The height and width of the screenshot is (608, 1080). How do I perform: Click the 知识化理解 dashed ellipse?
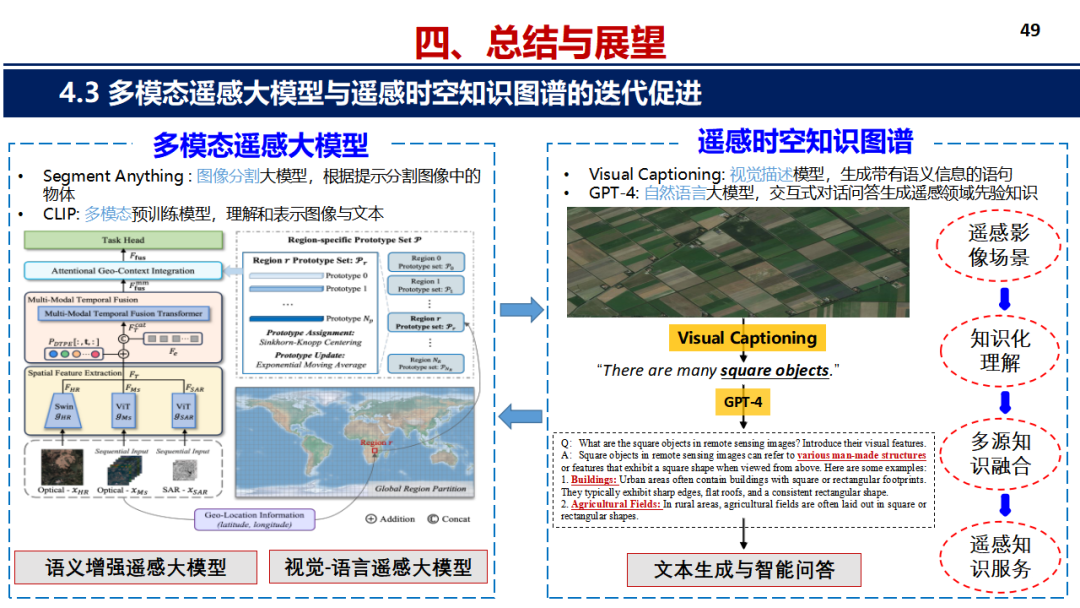click(999, 350)
